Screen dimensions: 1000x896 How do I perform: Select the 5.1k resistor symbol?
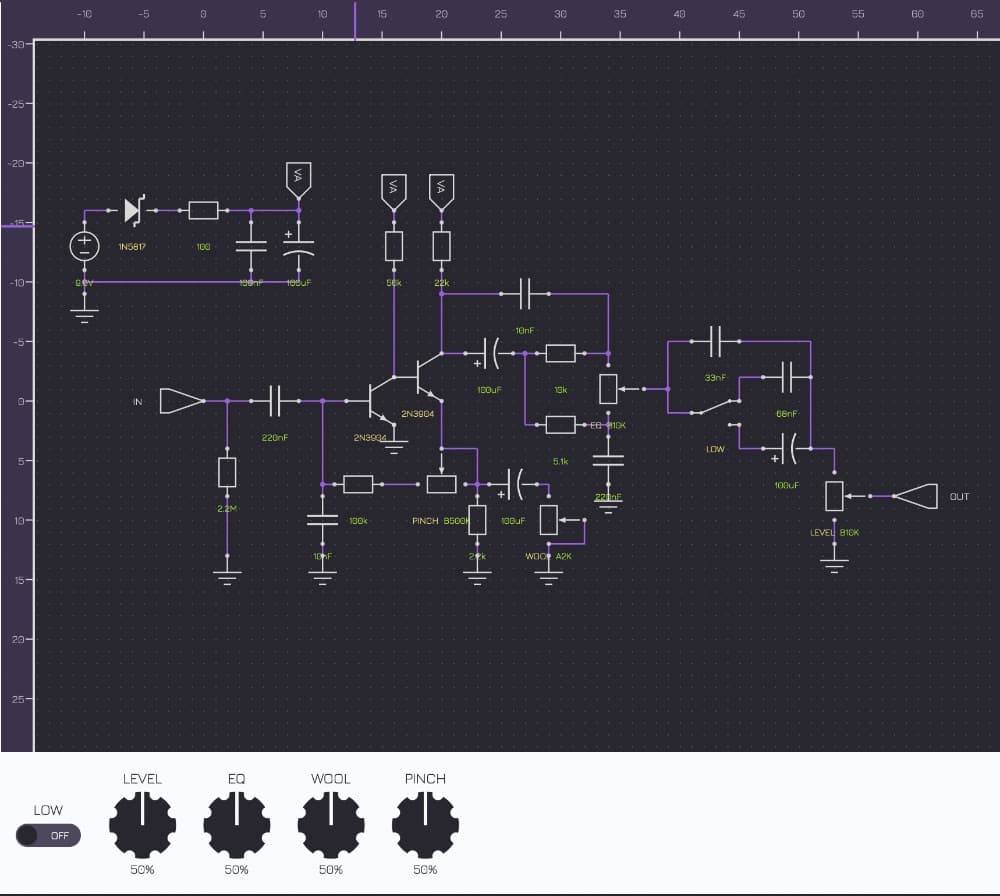coord(561,425)
